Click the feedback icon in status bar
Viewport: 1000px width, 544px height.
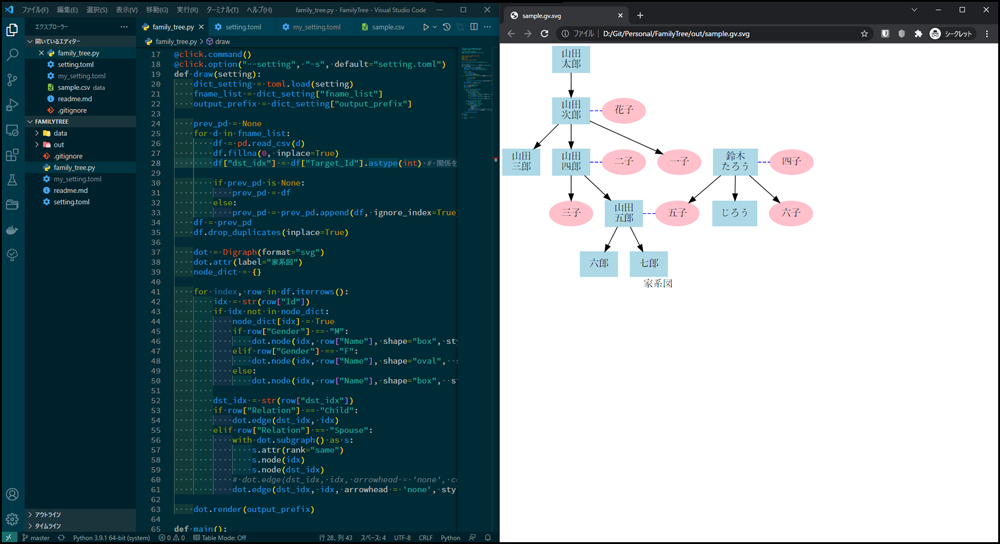click(x=473, y=538)
